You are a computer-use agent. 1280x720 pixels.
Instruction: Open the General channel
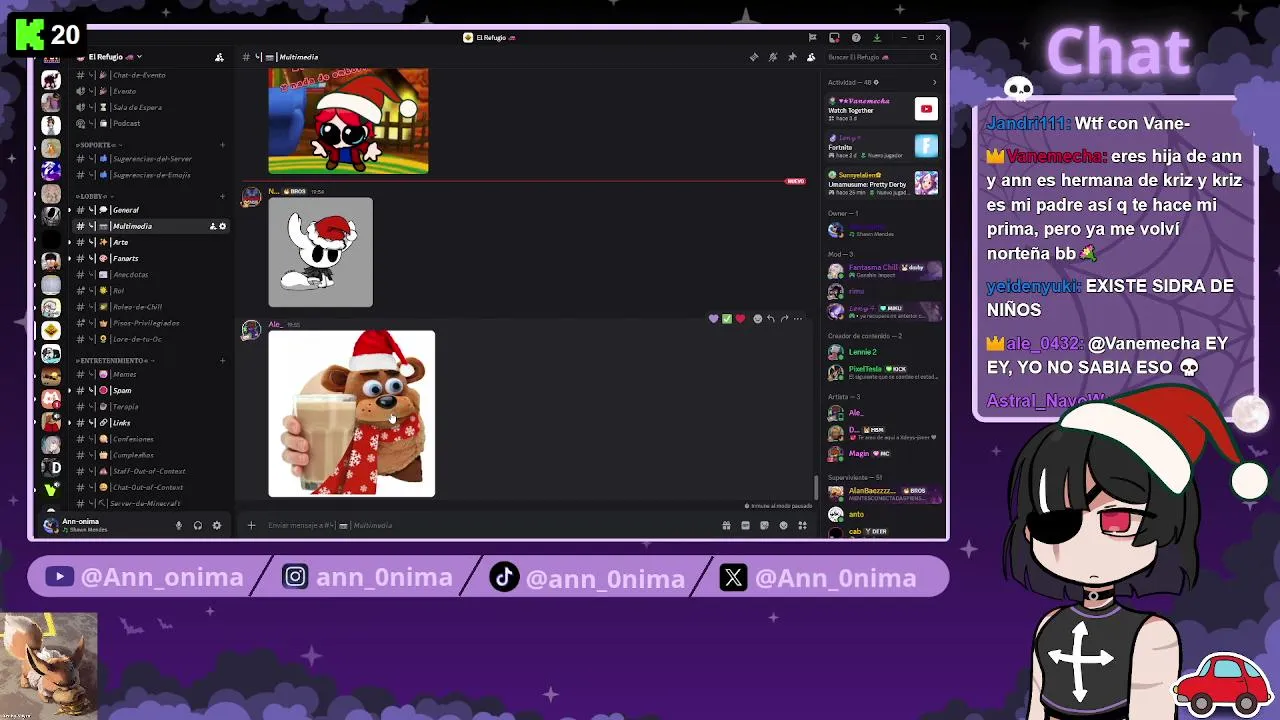(x=150, y=210)
